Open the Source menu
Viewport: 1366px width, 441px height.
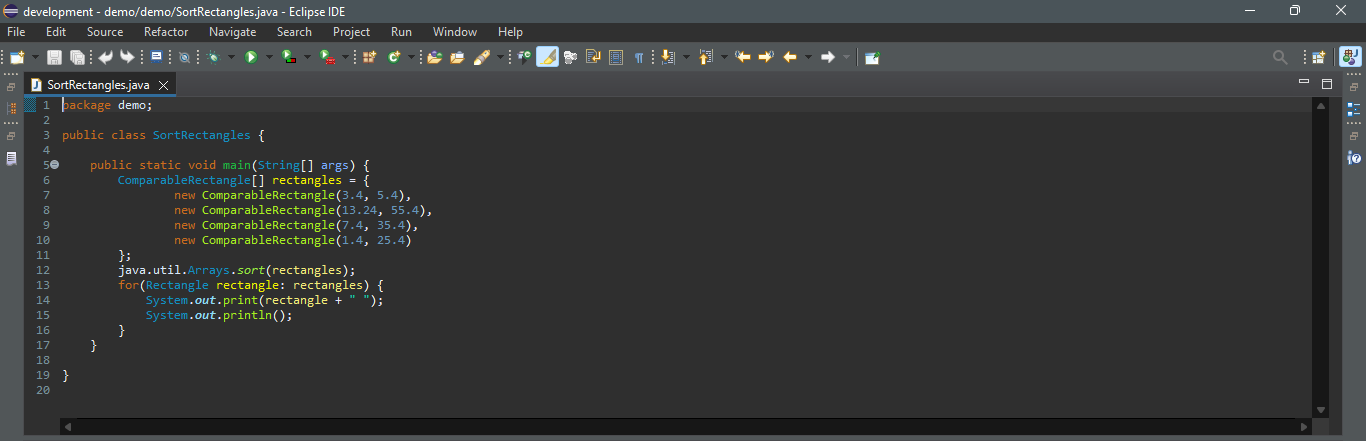[105, 32]
